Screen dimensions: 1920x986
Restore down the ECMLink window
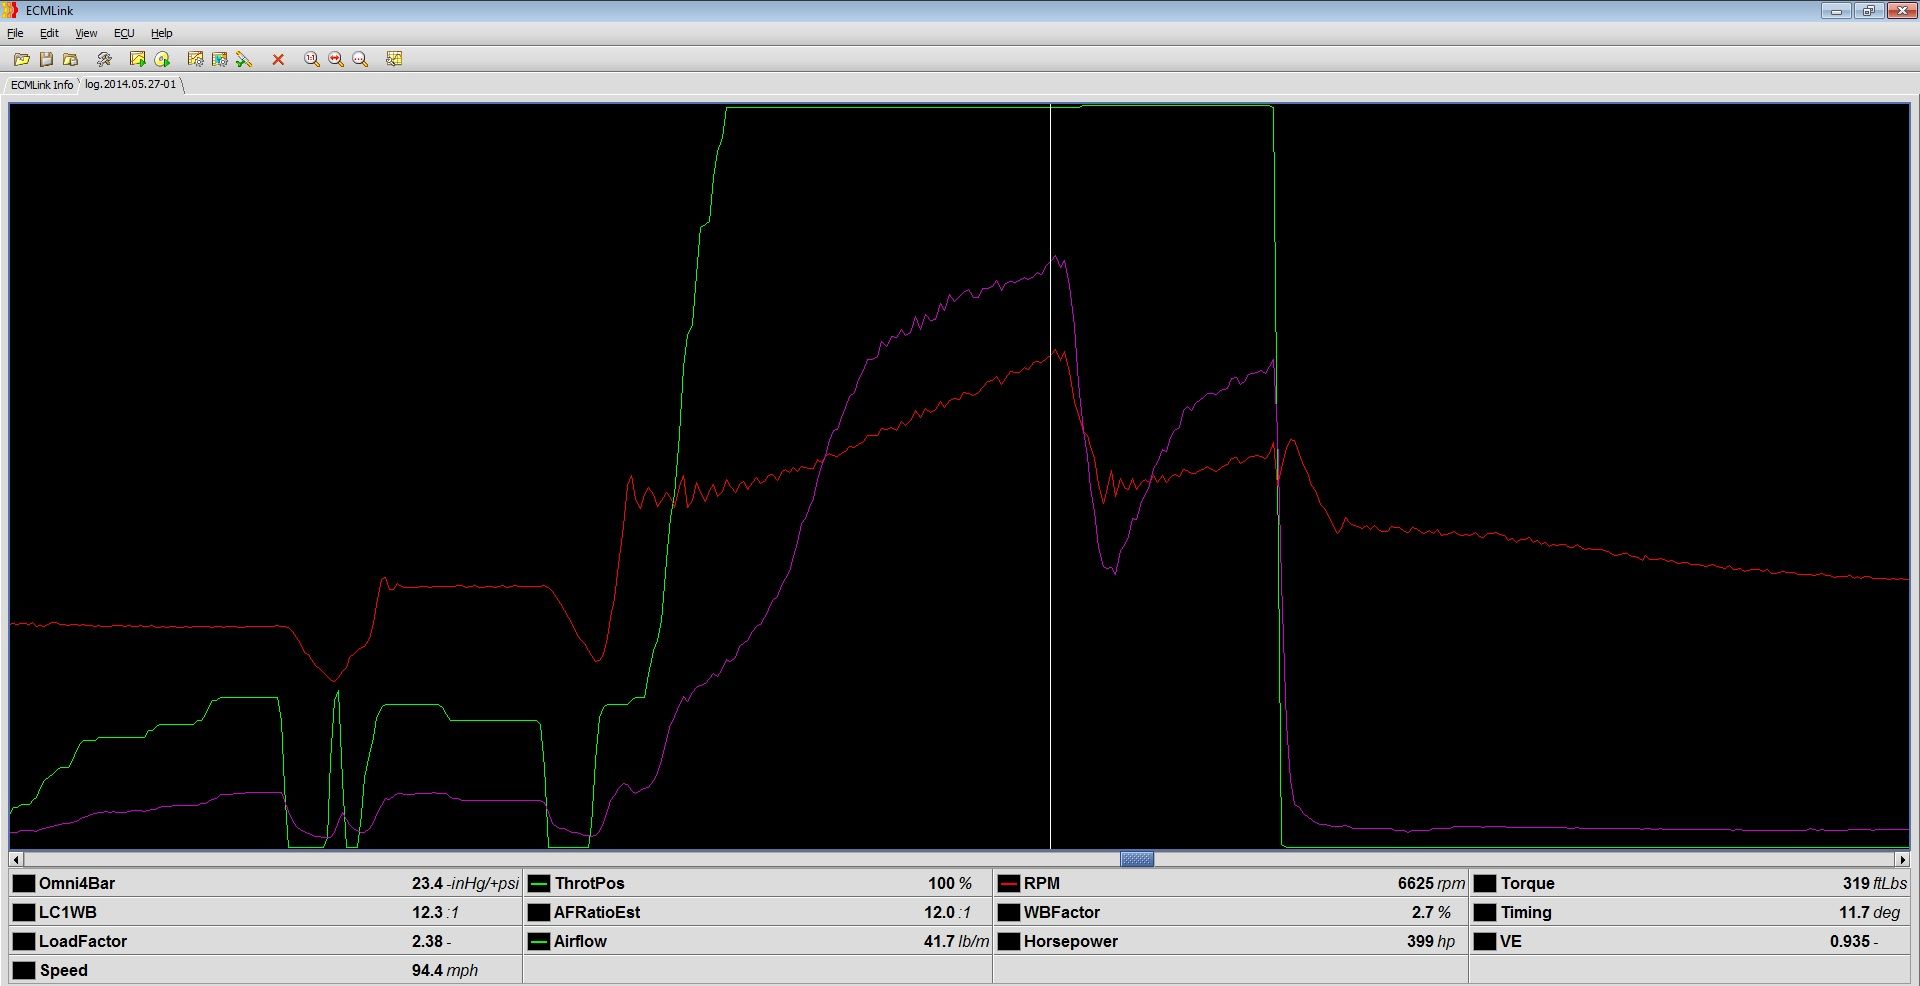pos(1868,11)
